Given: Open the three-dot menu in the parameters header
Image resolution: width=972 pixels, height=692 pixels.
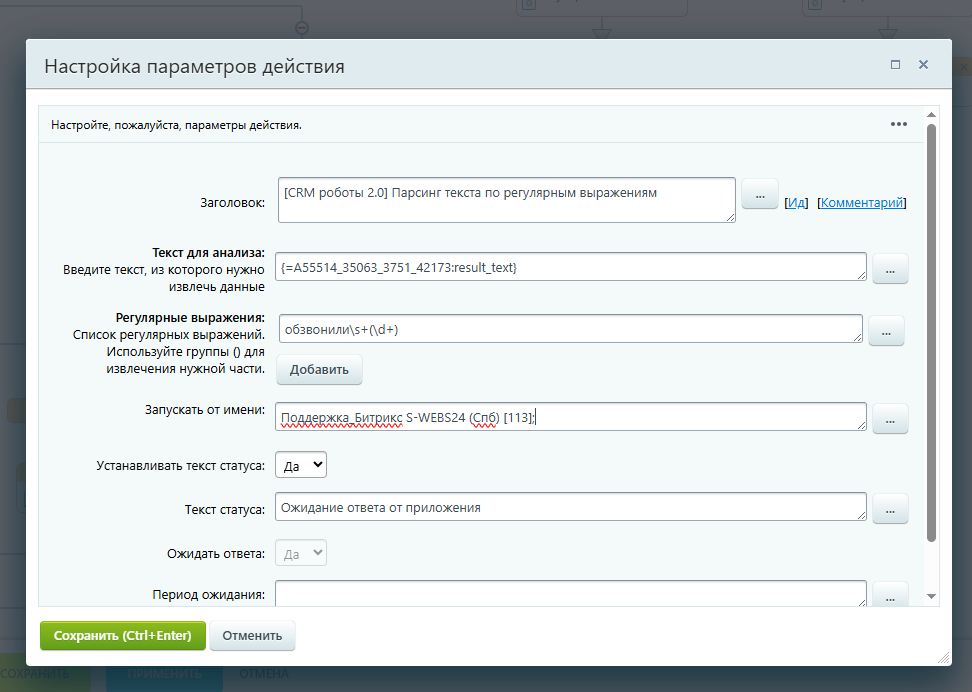Looking at the screenshot, I should [x=898, y=125].
